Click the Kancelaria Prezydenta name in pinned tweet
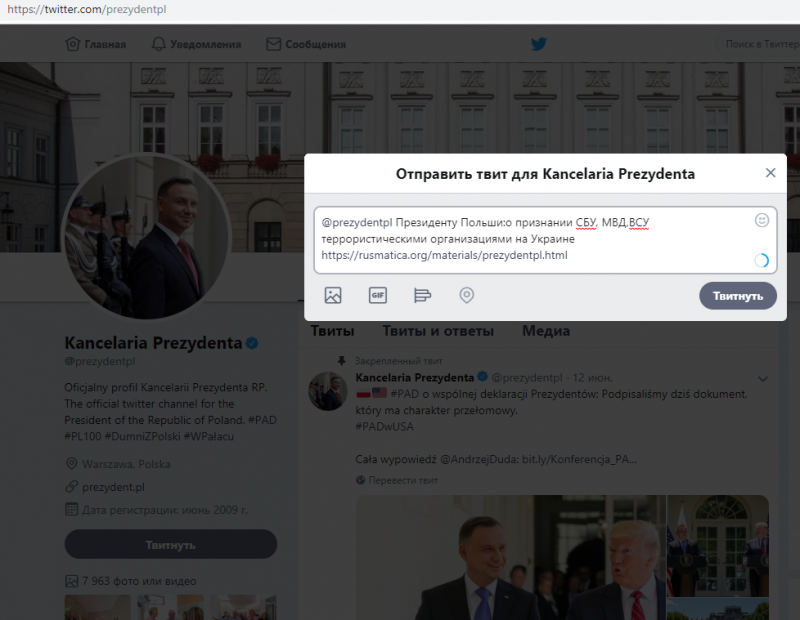Screen dimensions: 800x620 tap(415, 378)
